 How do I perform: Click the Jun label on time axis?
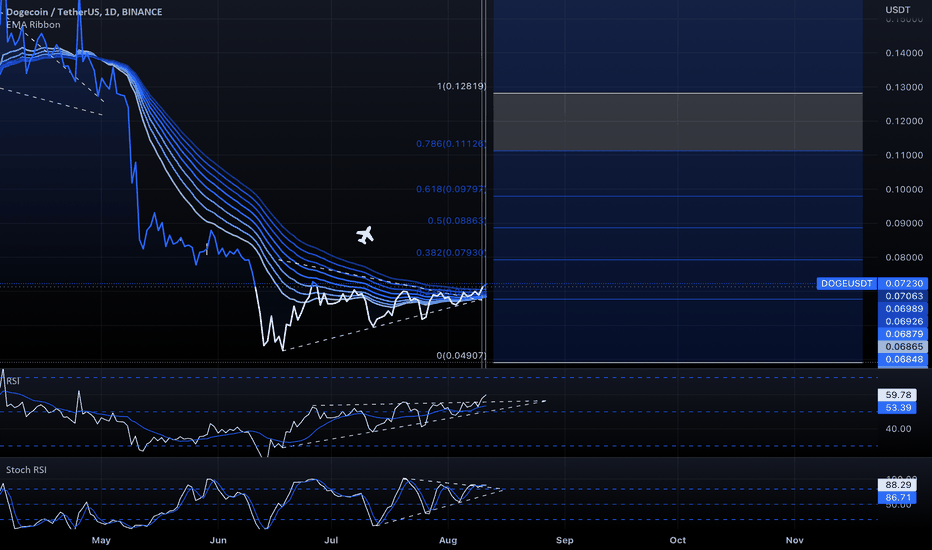click(x=218, y=540)
